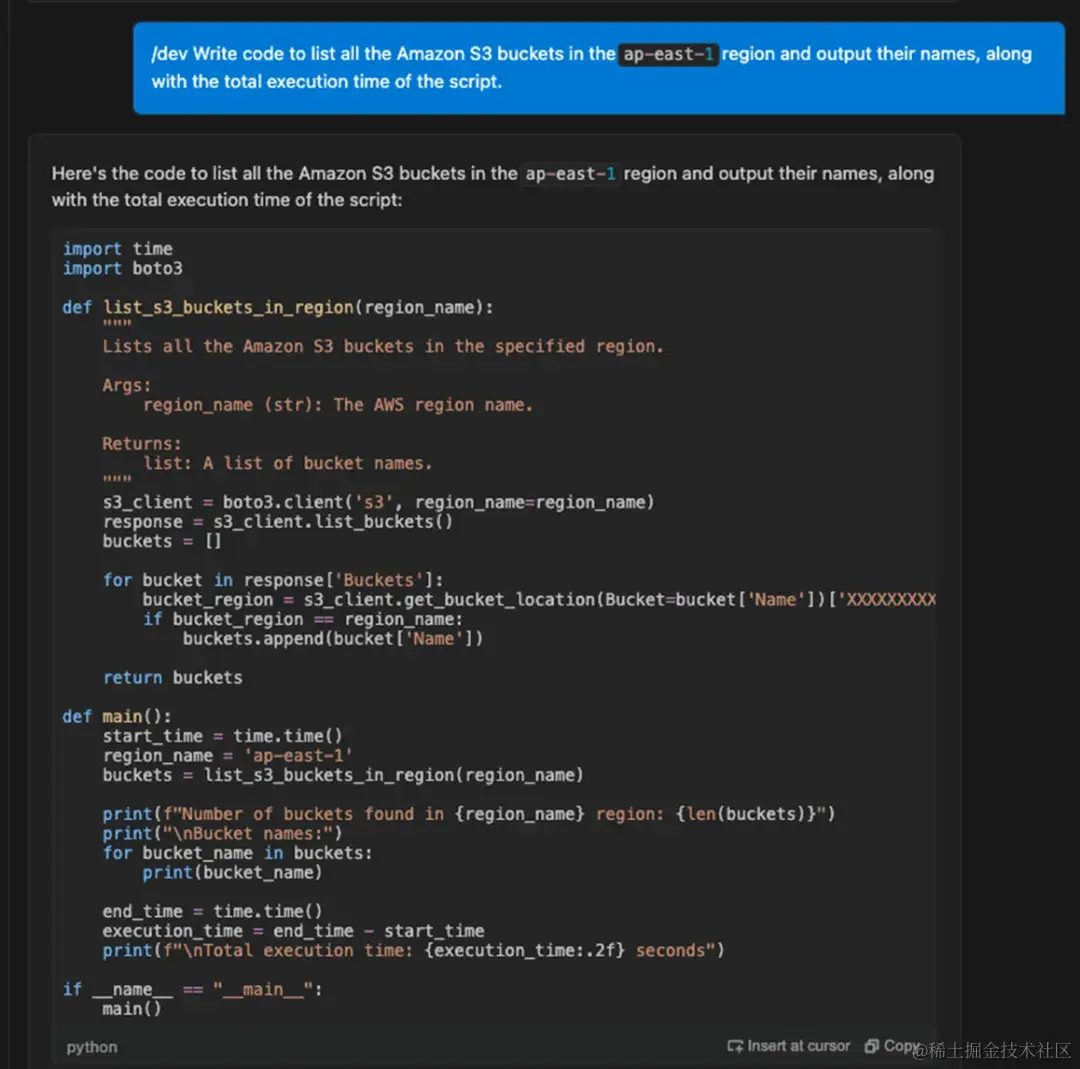
Task: Click the "region_name = 'ap-east-1'" line
Action: pyautogui.click(x=227, y=756)
